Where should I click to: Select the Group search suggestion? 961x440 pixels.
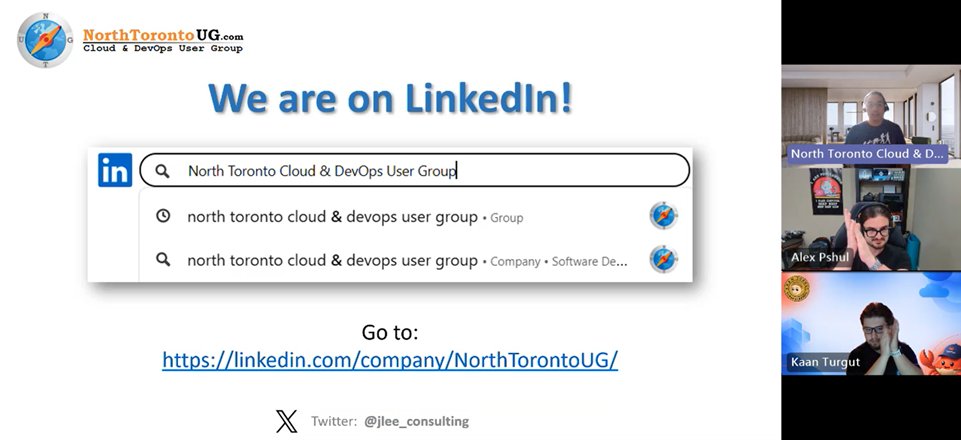click(416, 216)
